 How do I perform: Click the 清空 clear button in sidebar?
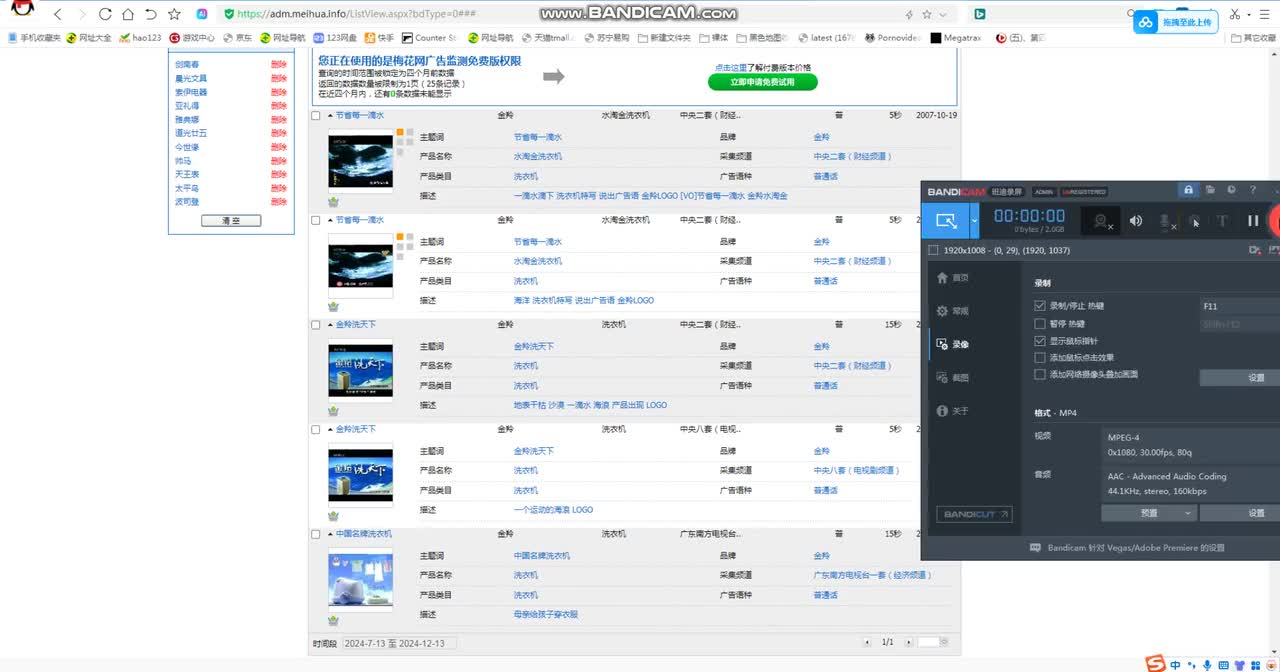click(x=231, y=220)
